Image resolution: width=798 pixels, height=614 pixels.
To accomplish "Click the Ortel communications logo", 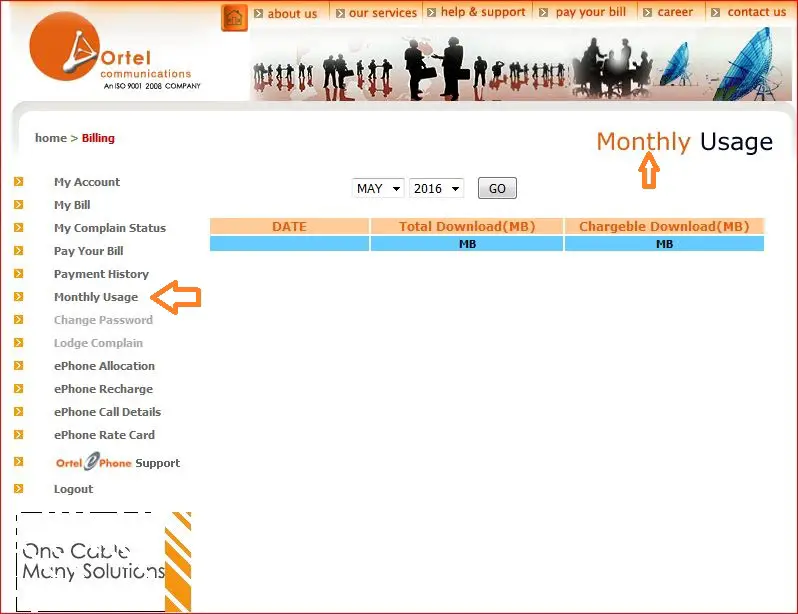I will pos(111,55).
